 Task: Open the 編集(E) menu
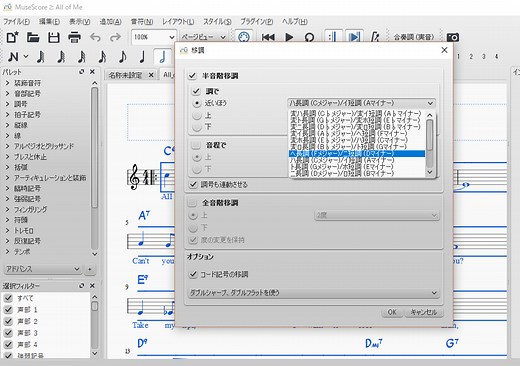coord(49,22)
